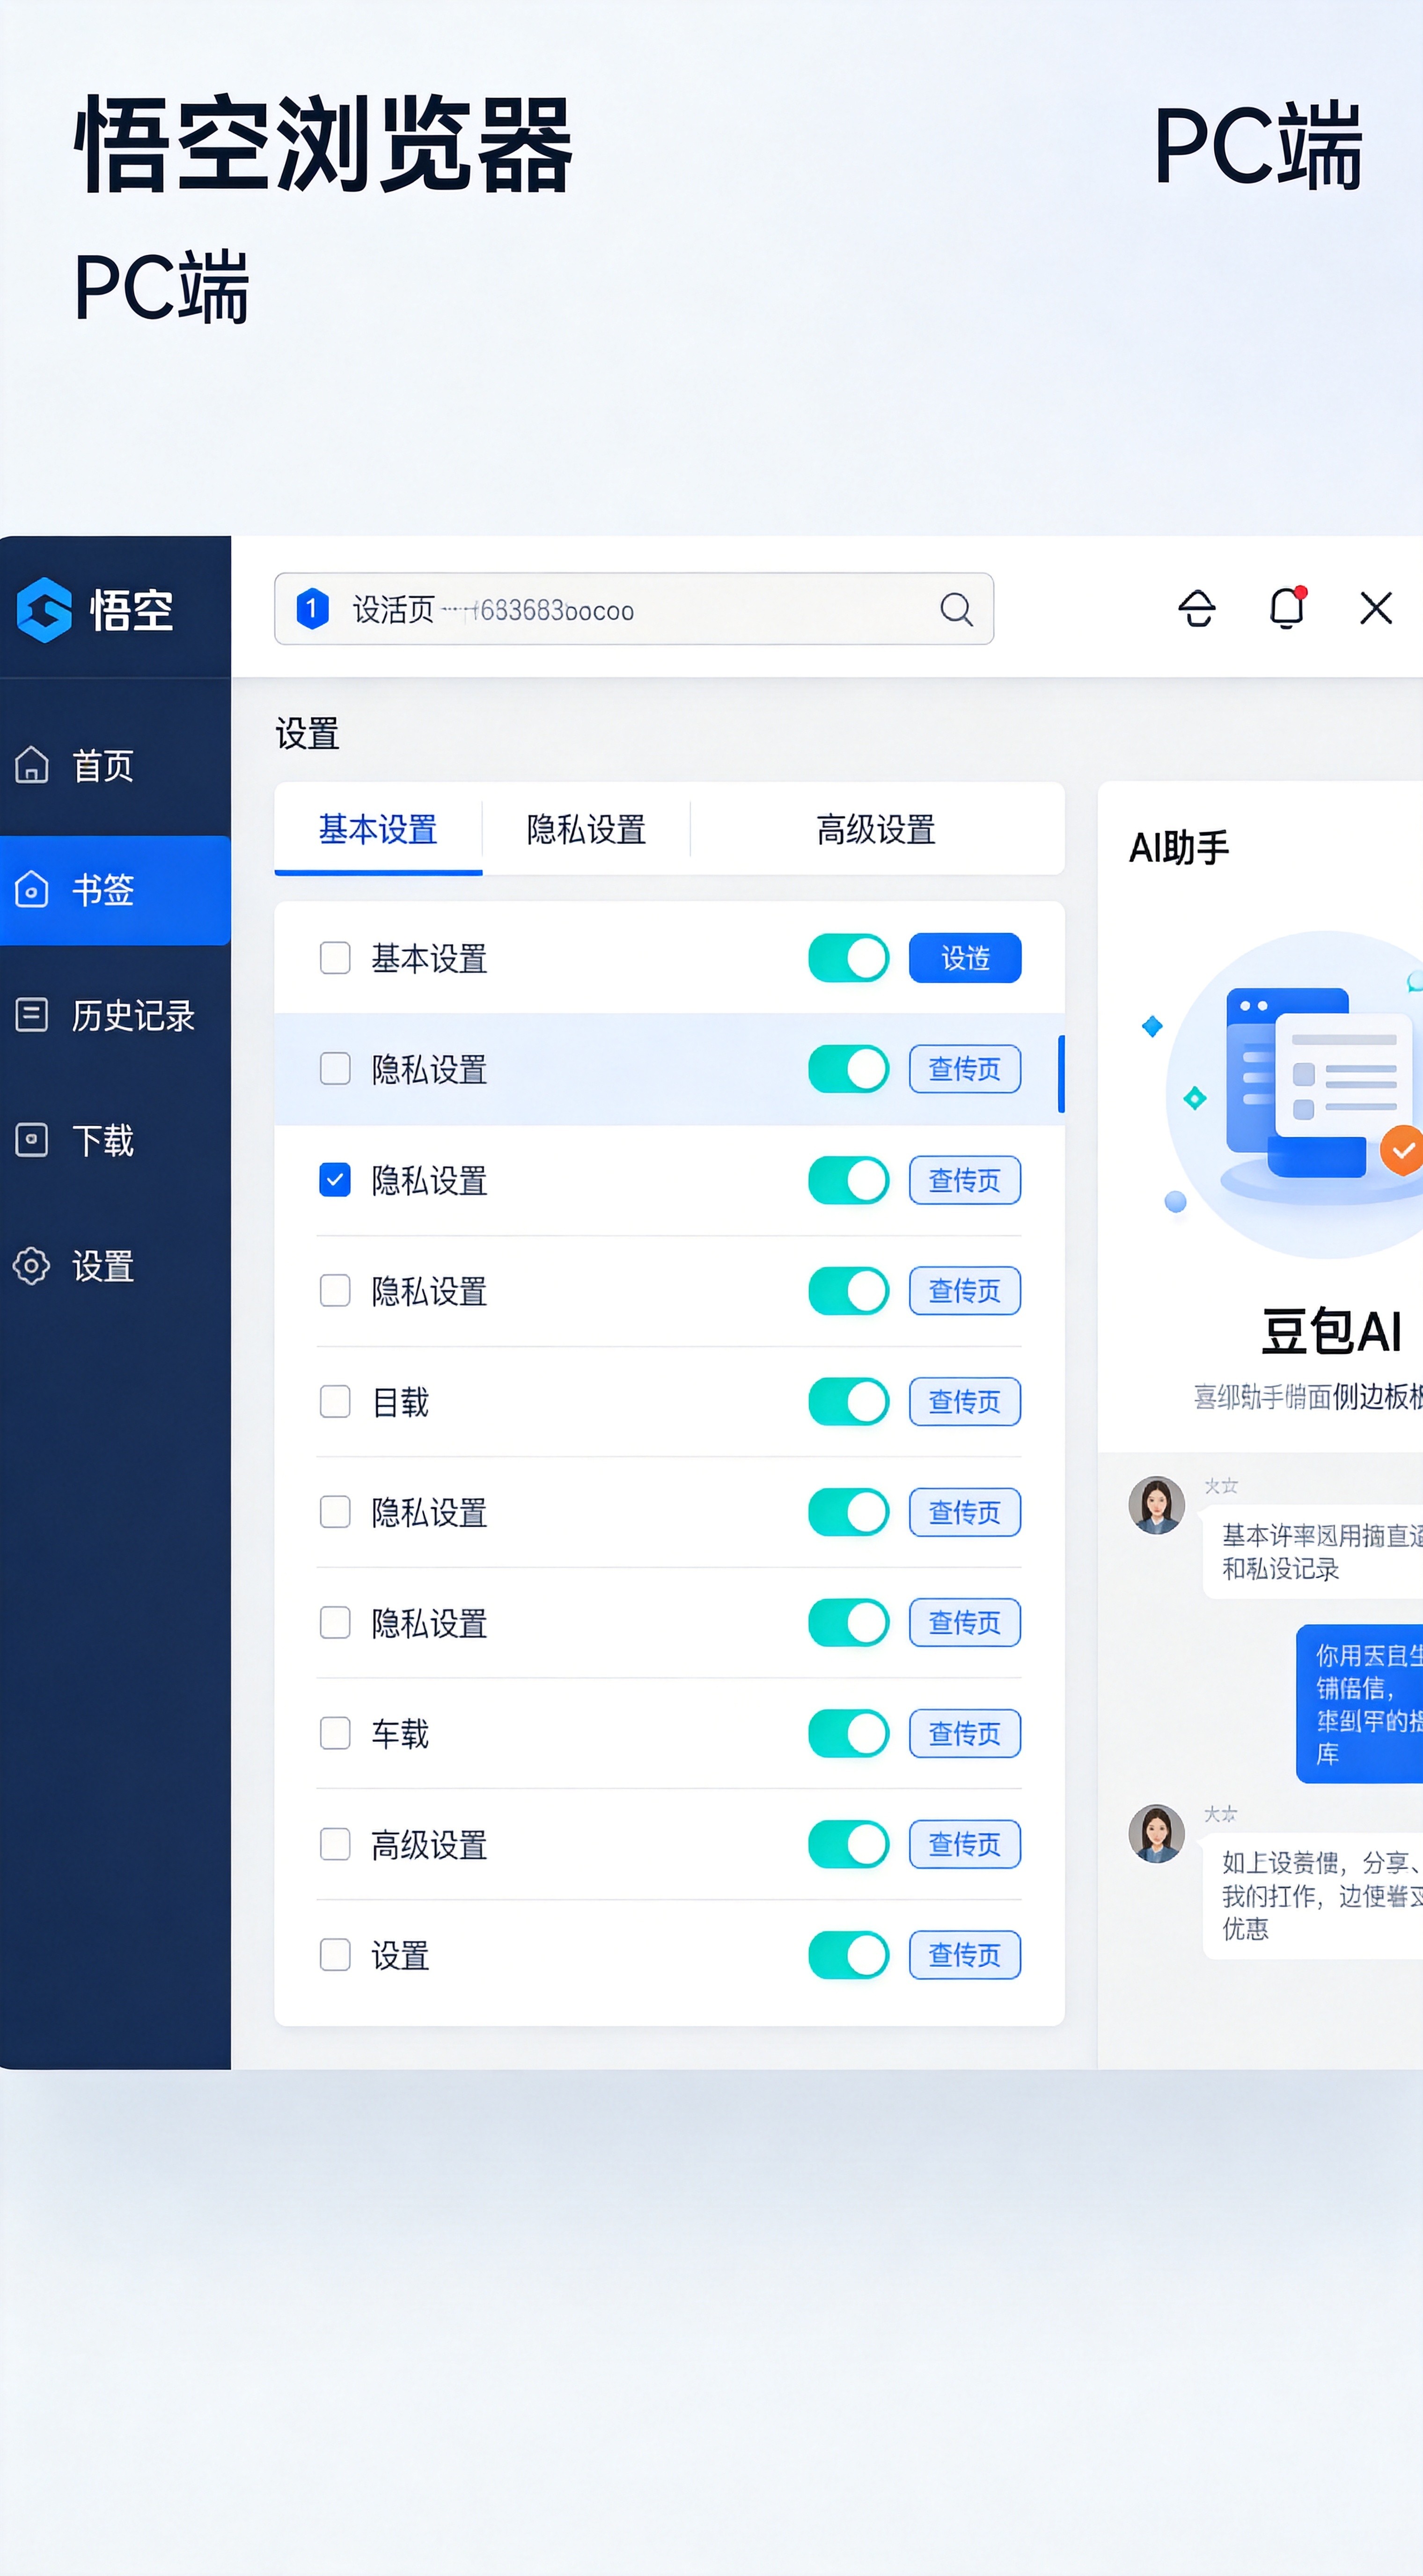Switch to the 高级设置 tab
This screenshot has height=2576, width=1423.
876,829
